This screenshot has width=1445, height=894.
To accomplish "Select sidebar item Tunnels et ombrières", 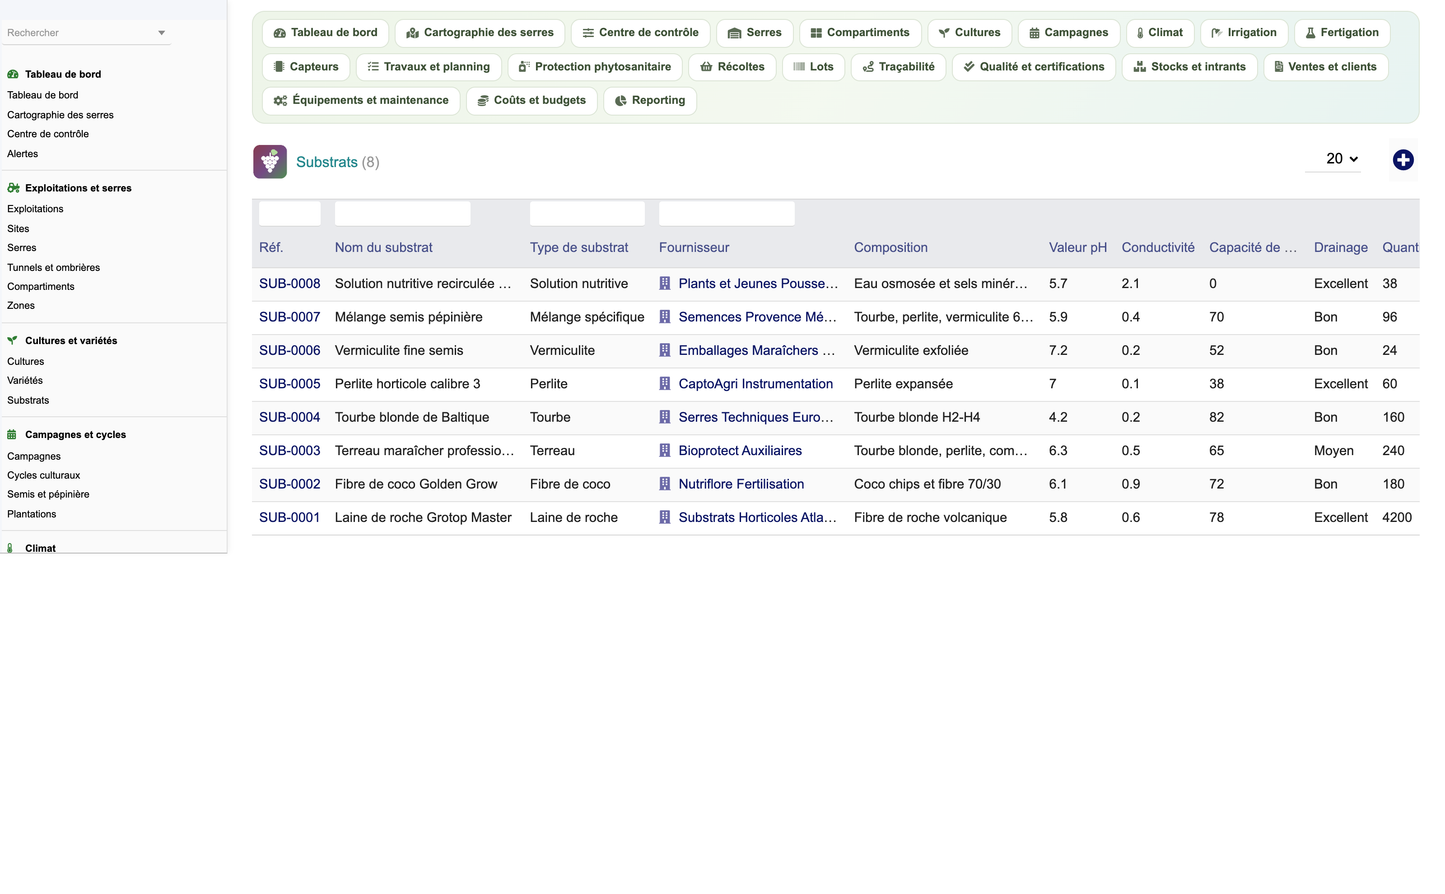I will (x=53, y=268).
